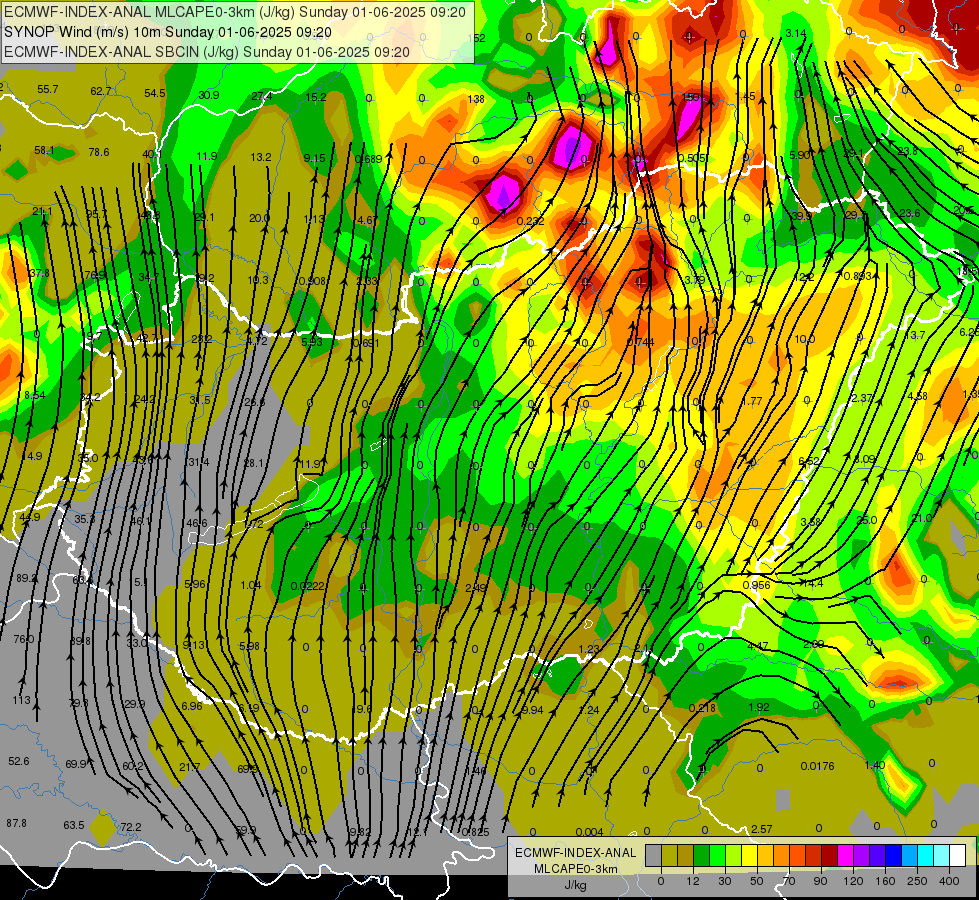Click the legend tick label 400

pyautogui.click(x=949, y=881)
